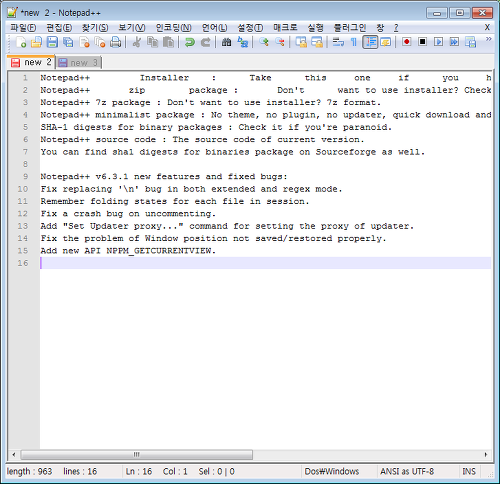Viewport: 500px width, 484px height.
Task: Toggle the indent guide icon
Action: (370, 42)
